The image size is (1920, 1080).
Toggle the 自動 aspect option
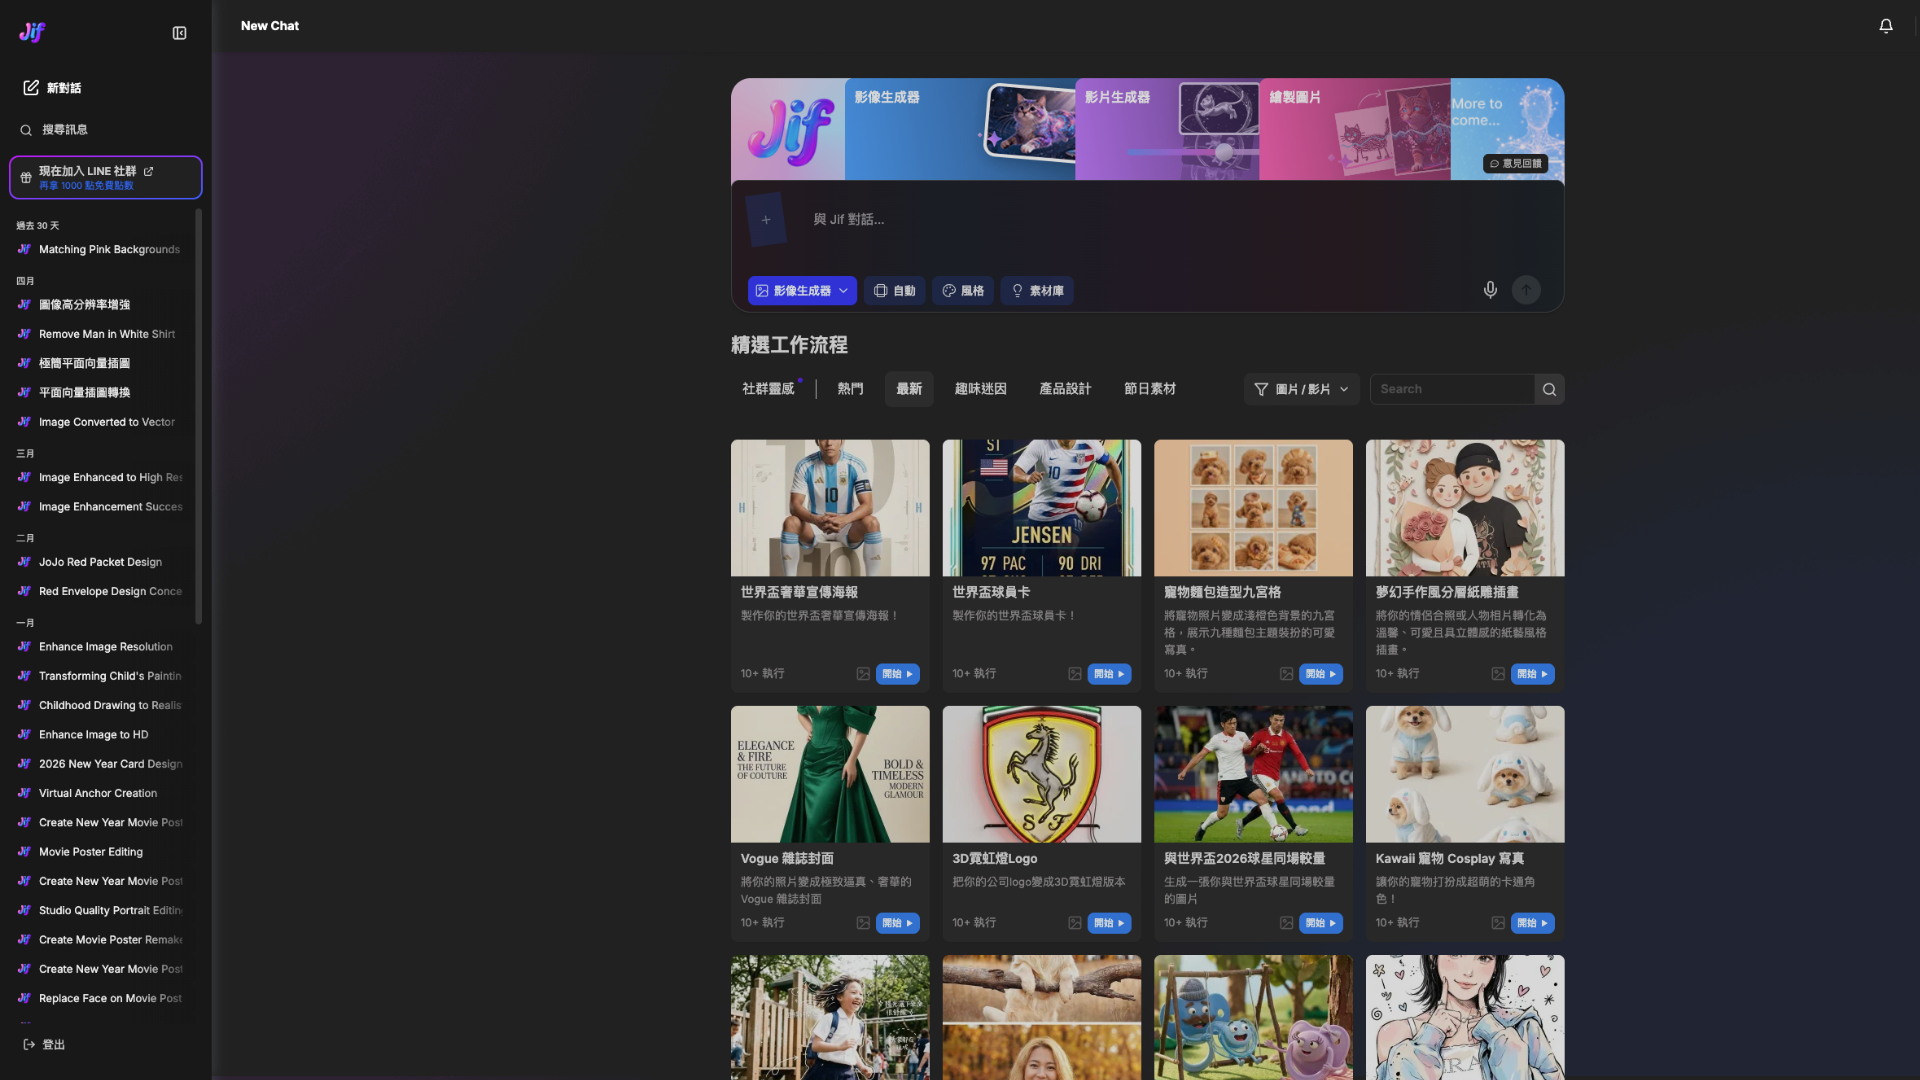point(894,291)
